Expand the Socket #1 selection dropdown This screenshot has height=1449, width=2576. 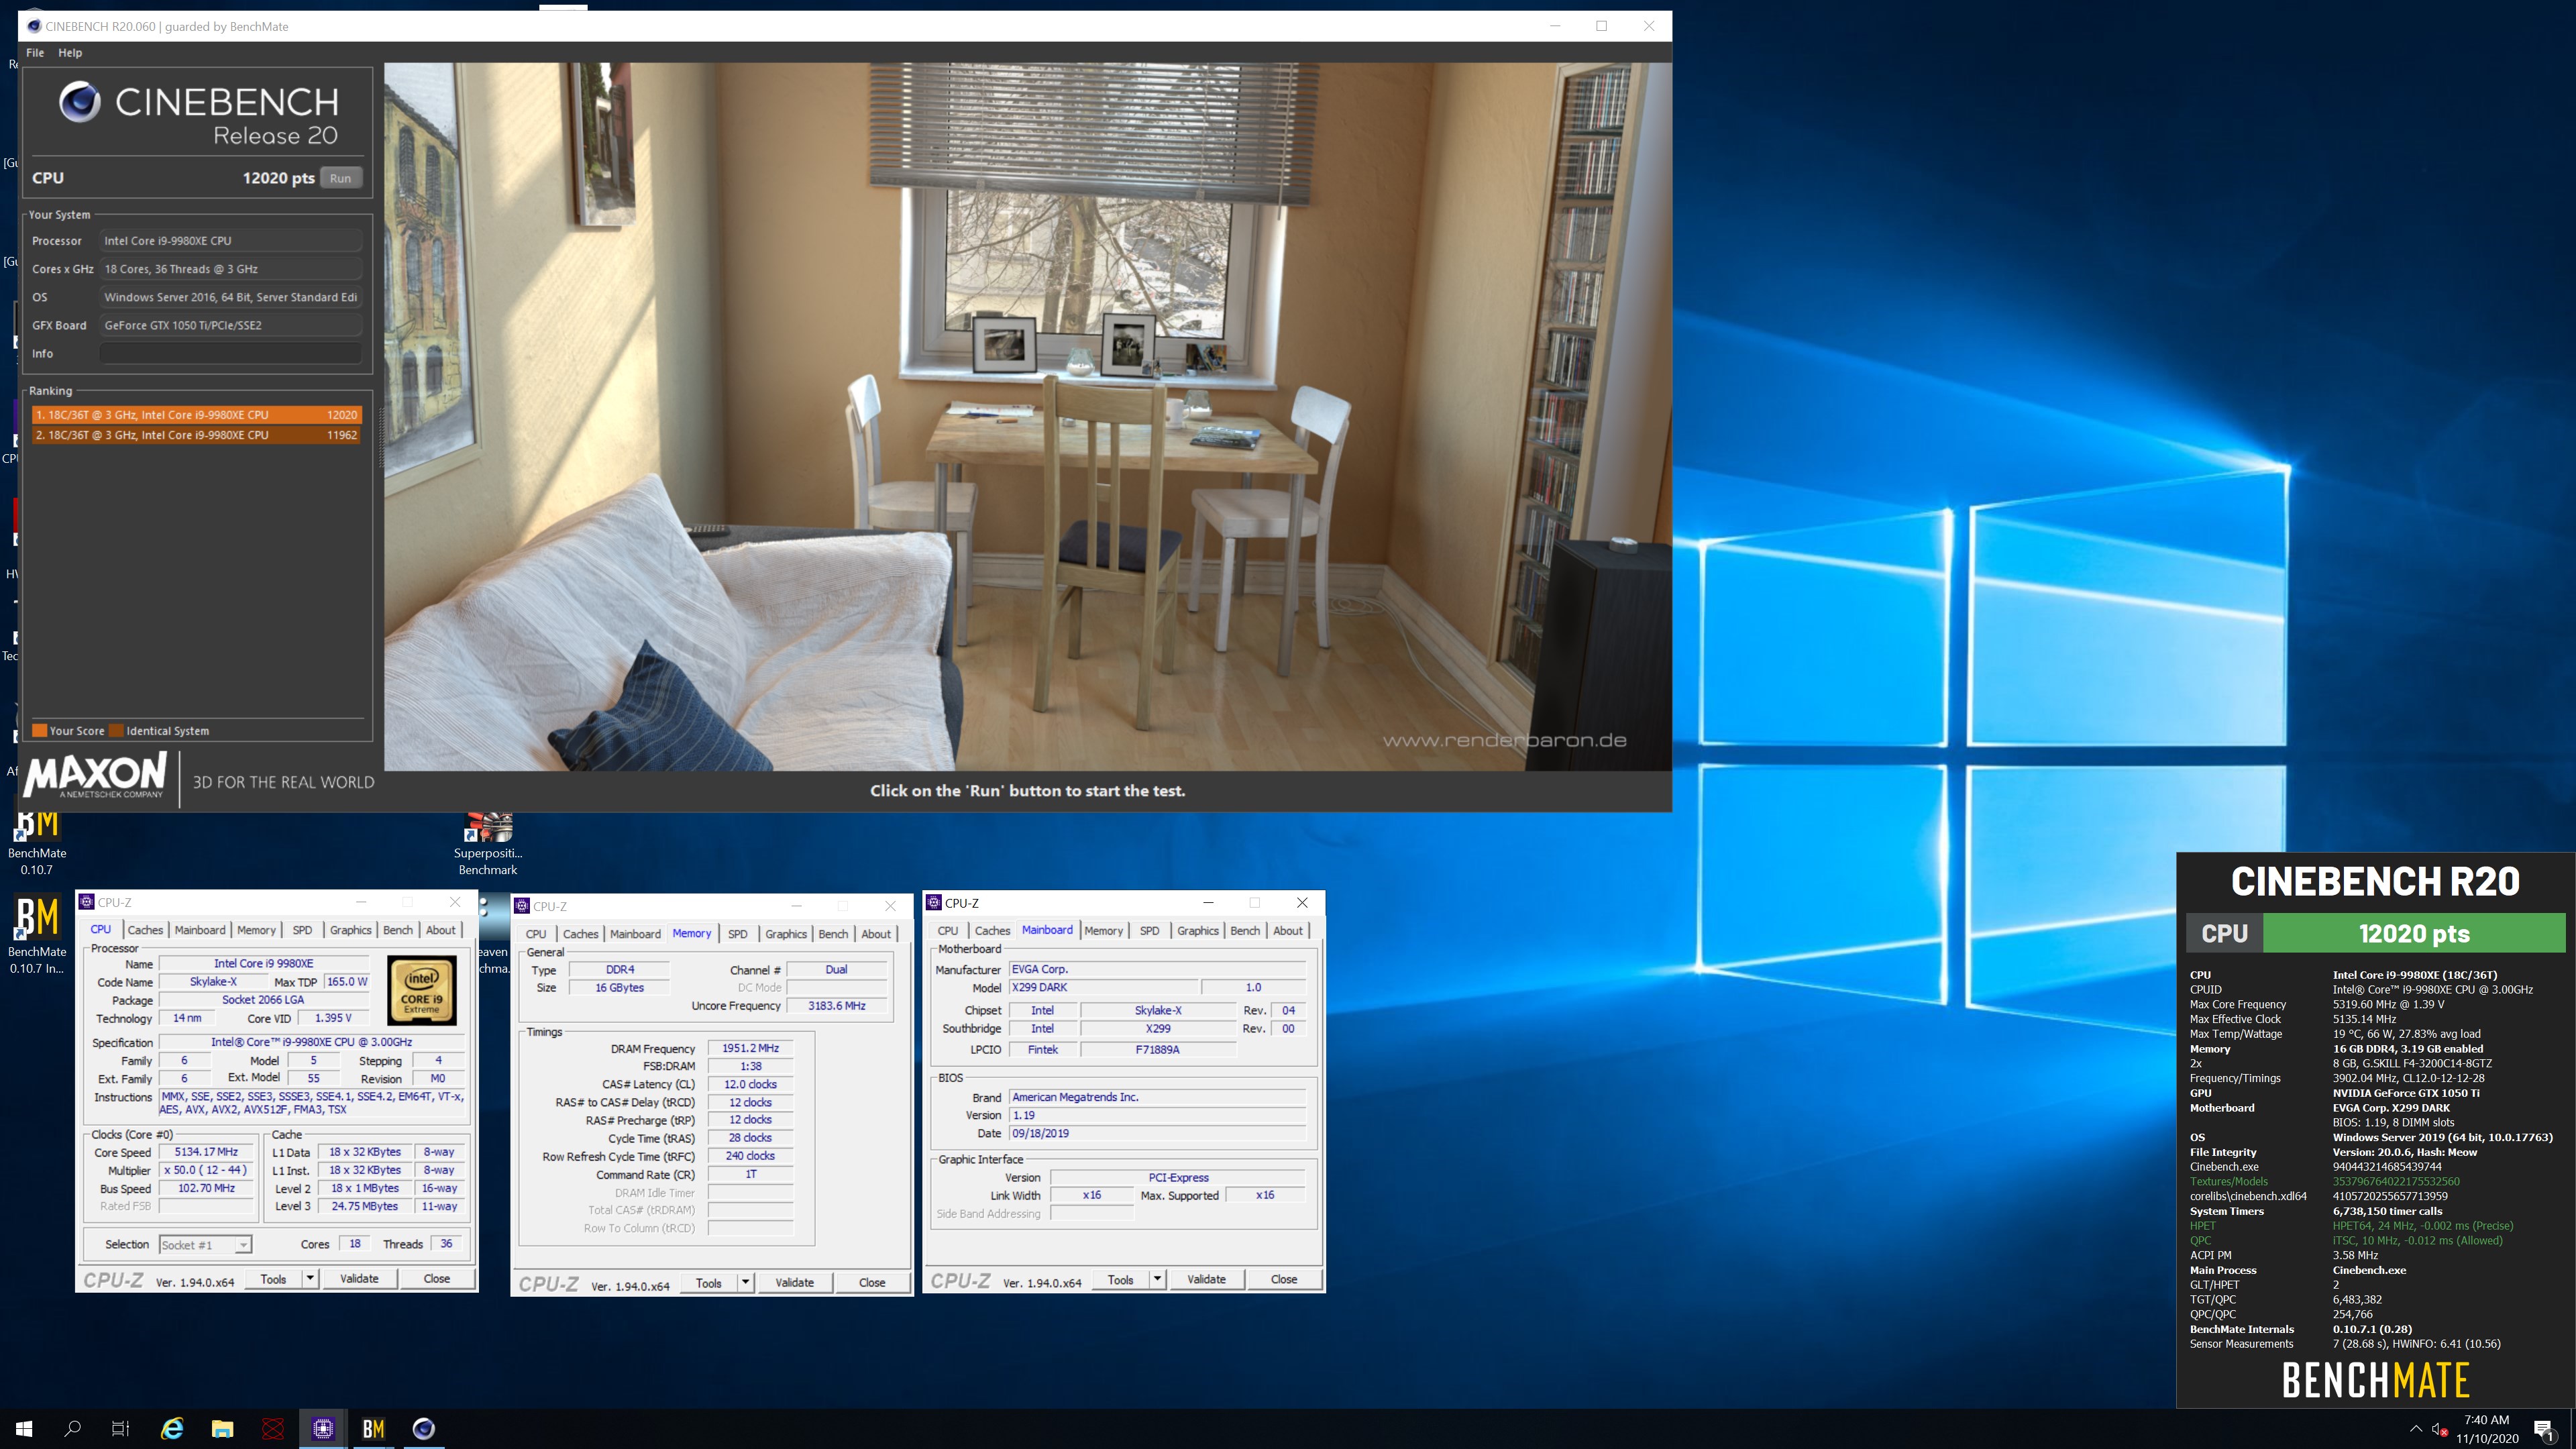pos(243,1245)
